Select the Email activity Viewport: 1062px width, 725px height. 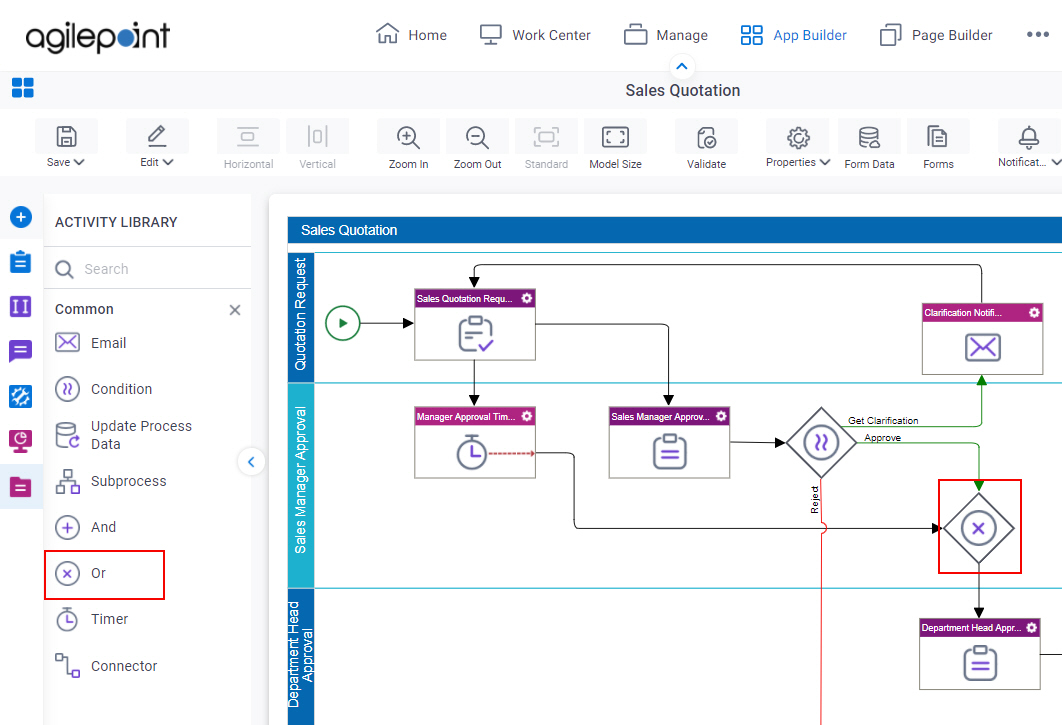tap(91, 343)
